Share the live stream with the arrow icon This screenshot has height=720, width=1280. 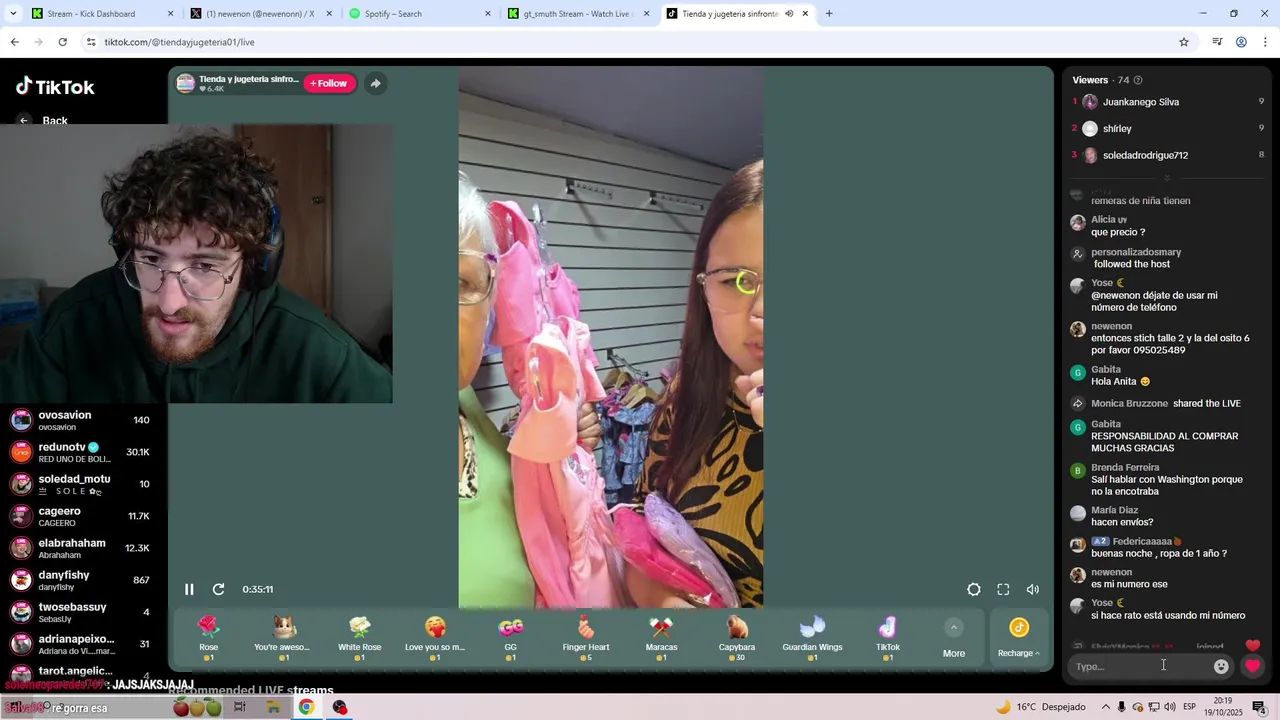pyautogui.click(x=375, y=83)
